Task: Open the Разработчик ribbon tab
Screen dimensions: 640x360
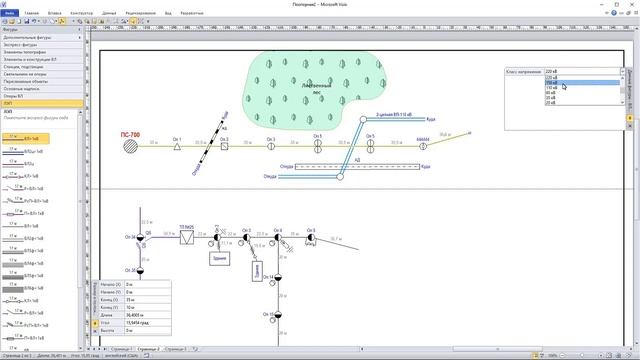Action: (x=192, y=13)
